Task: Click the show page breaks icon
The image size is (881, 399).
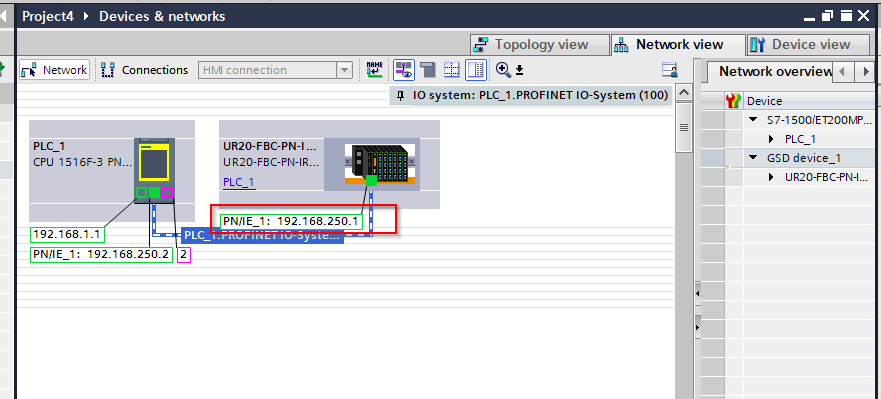Action: coord(428,70)
